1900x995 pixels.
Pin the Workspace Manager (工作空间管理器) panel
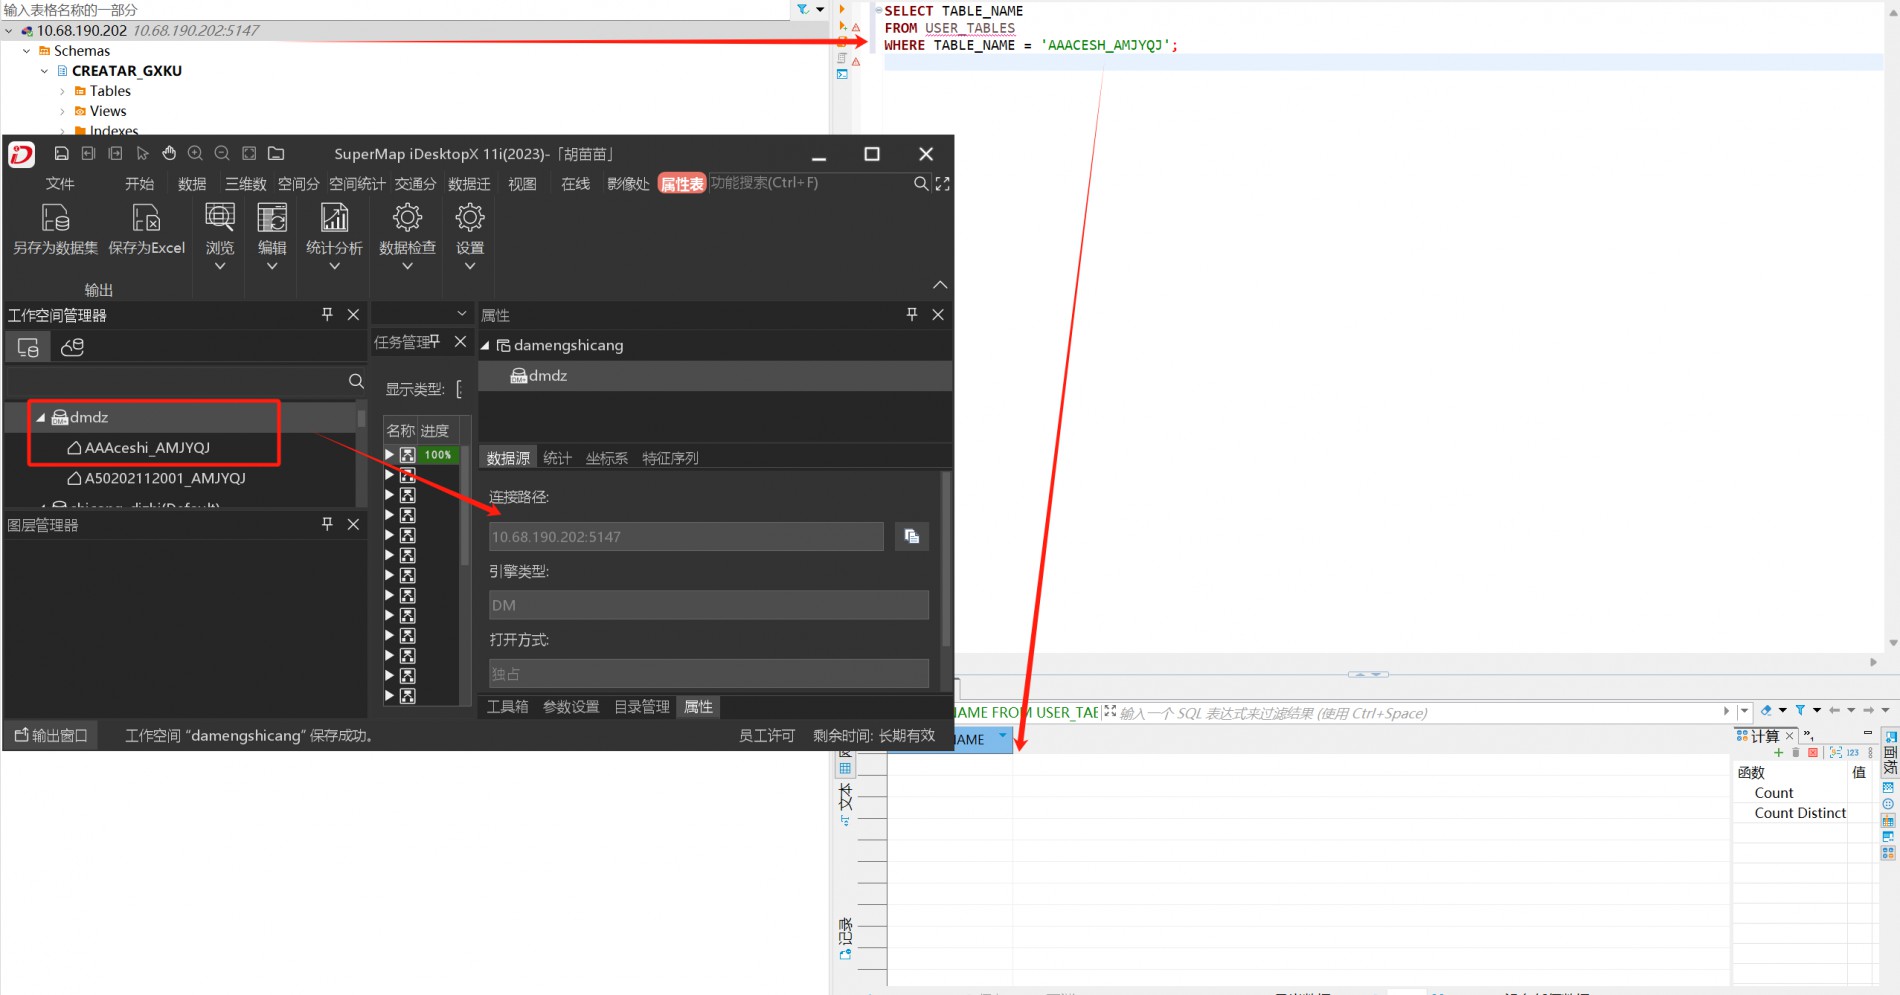[327, 314]
